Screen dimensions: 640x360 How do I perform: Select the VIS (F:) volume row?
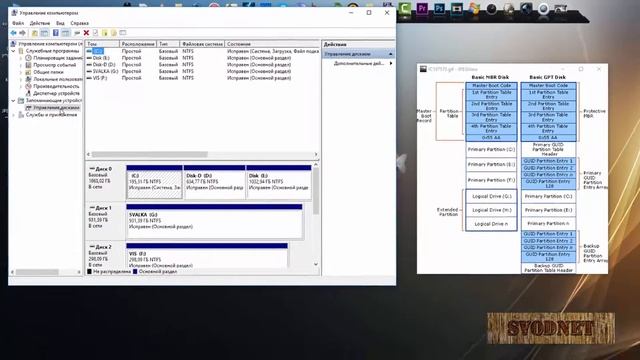point(202,78)
